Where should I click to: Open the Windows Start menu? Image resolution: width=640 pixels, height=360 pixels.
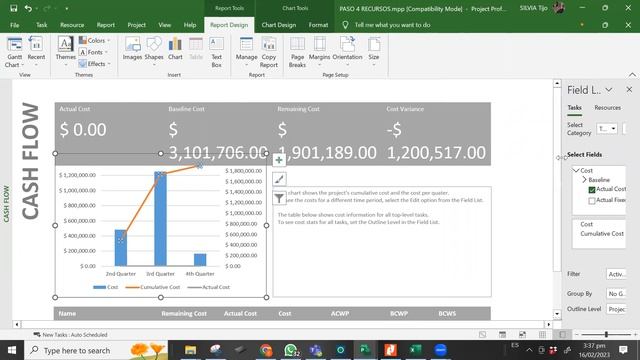(12, 350)
